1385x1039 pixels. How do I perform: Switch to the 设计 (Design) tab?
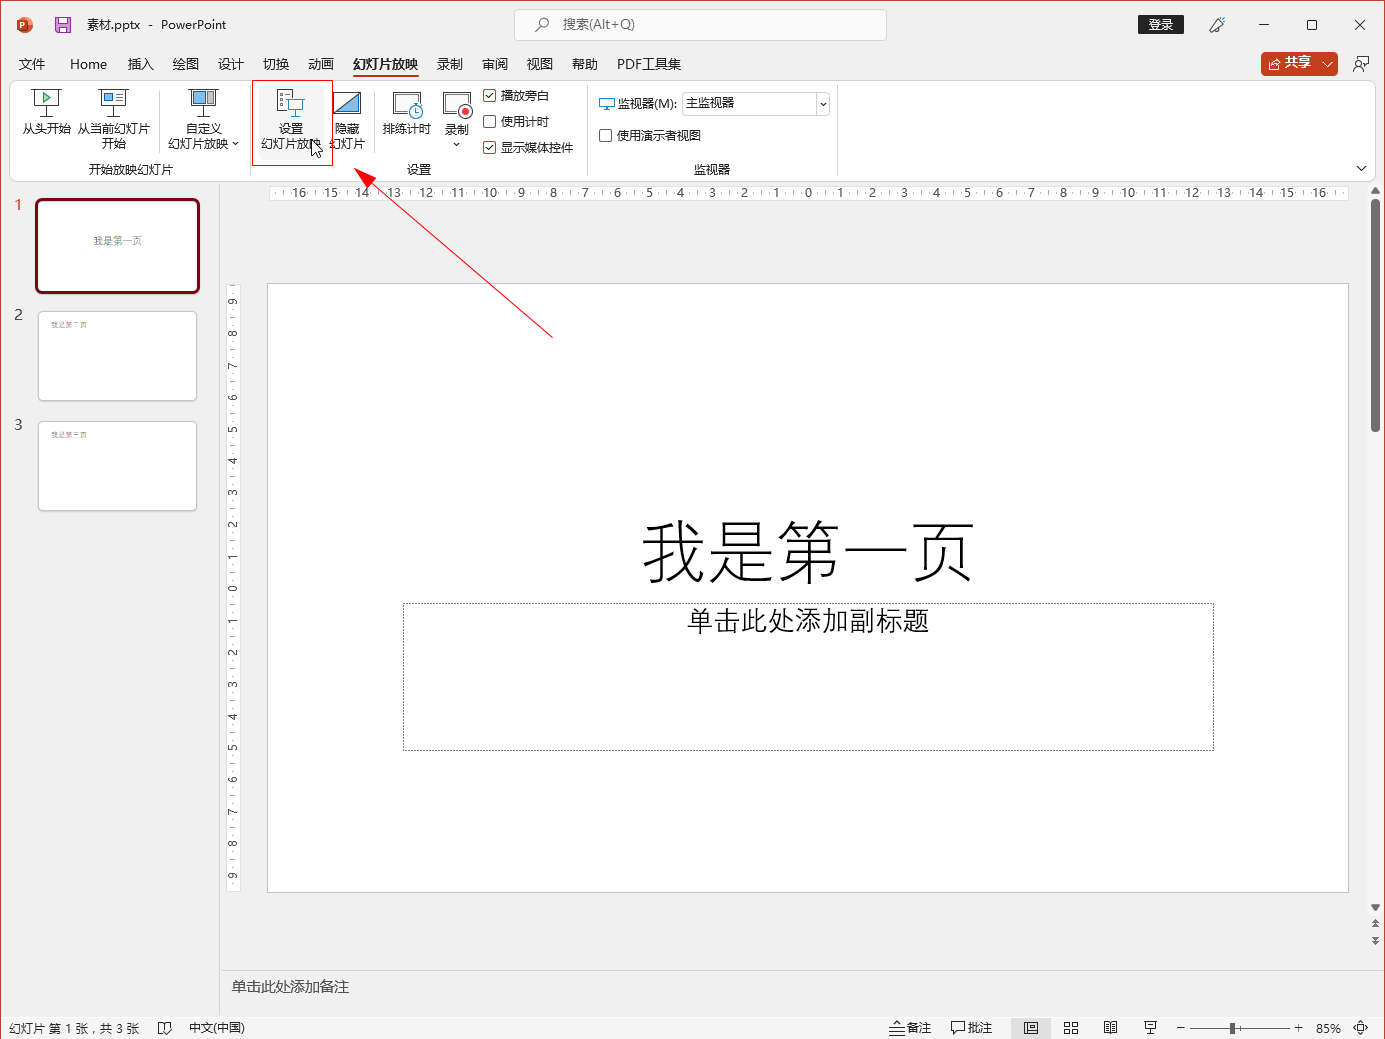(x=231, y=64)
